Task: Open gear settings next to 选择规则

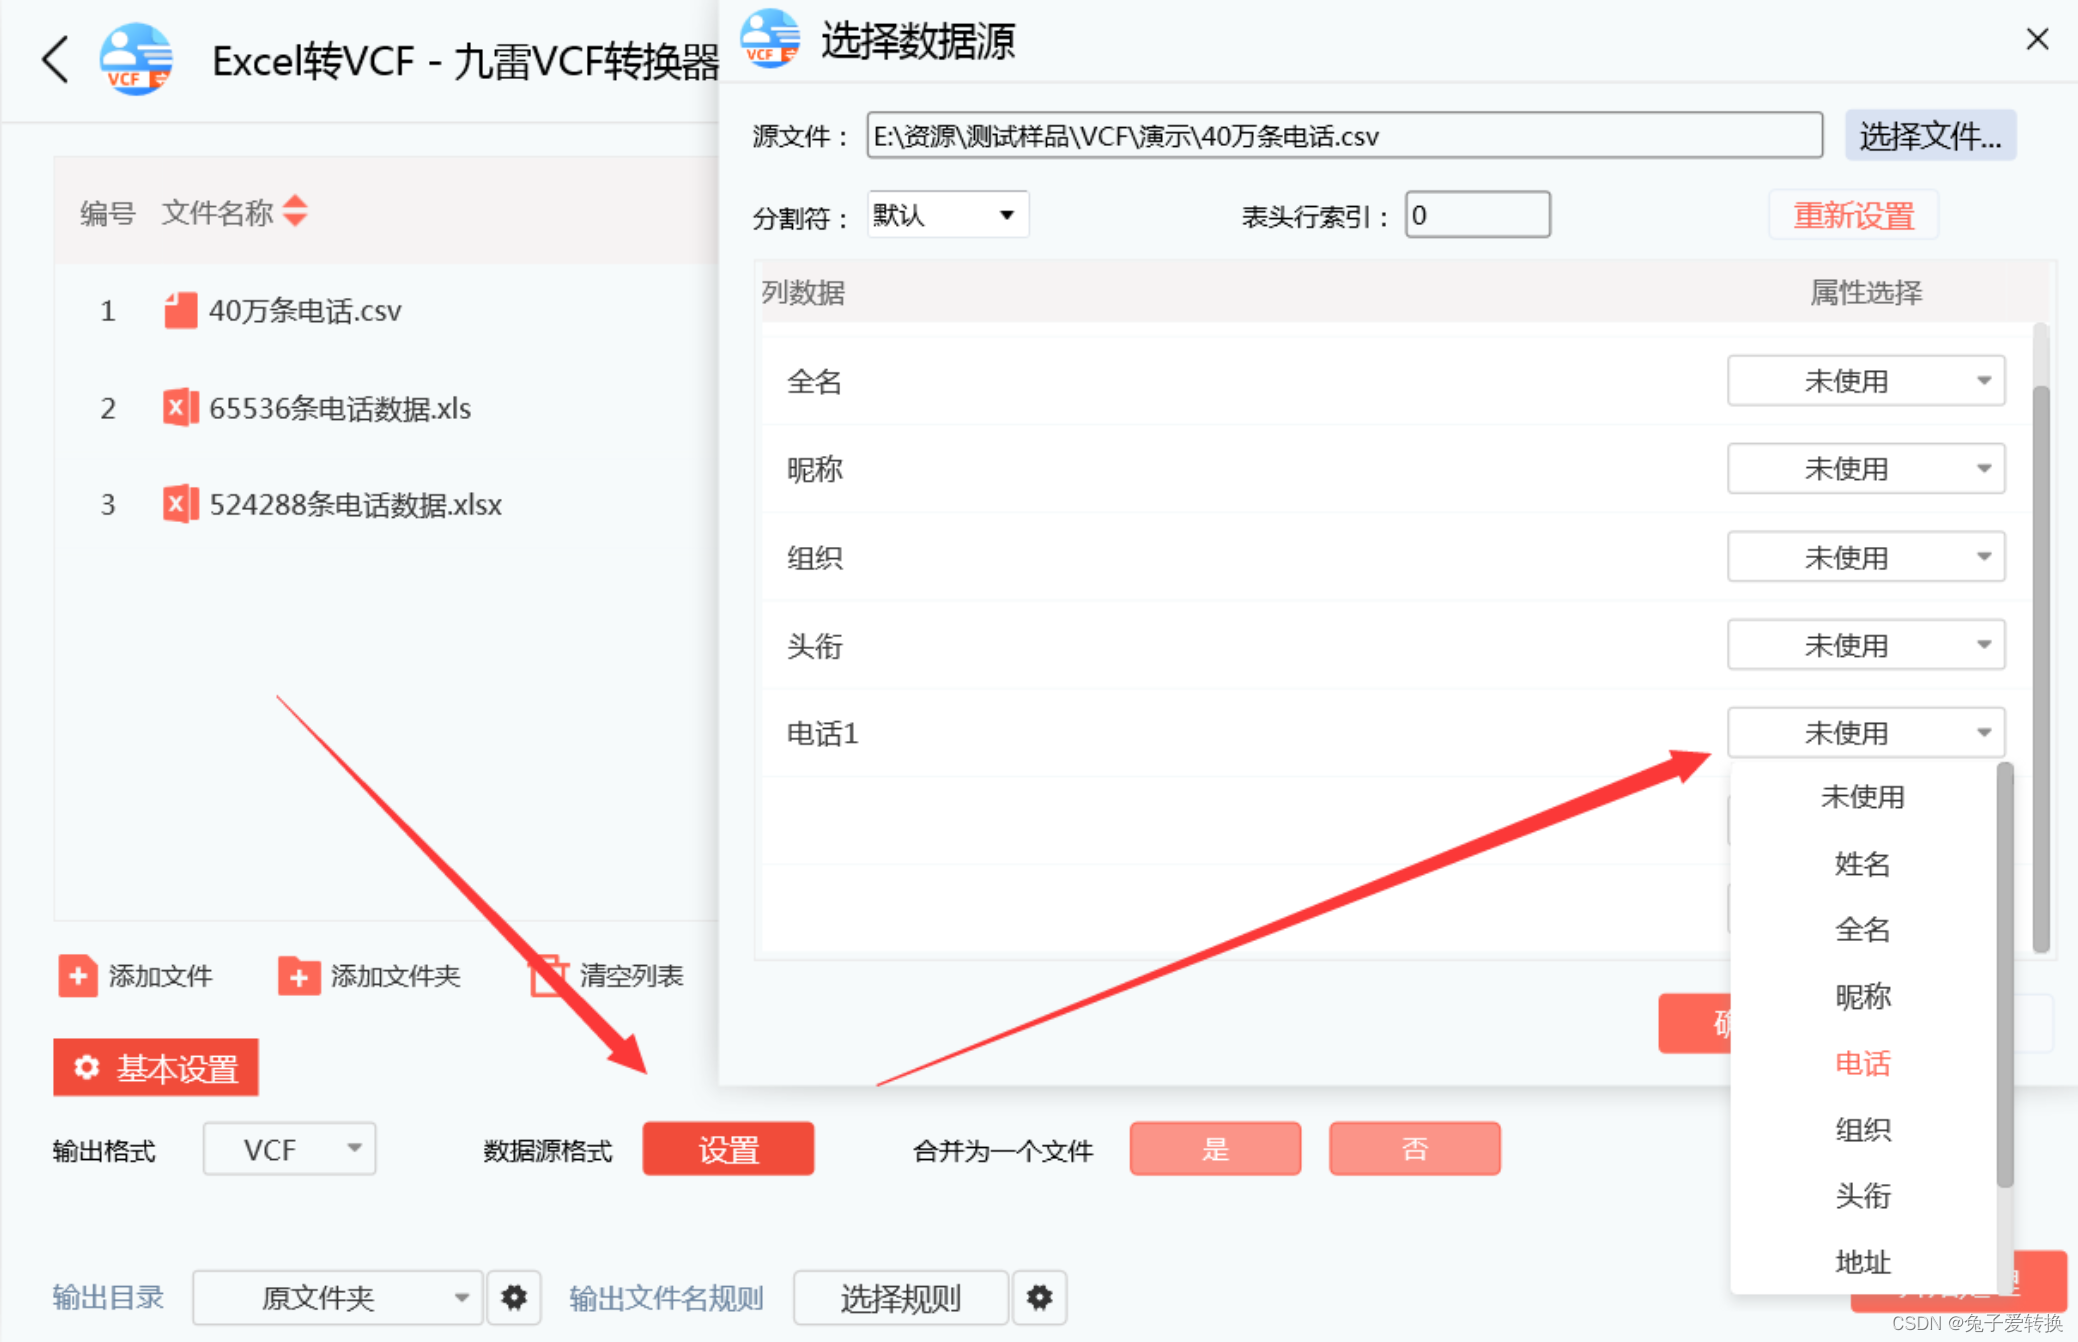Action: (1039, 1297)
